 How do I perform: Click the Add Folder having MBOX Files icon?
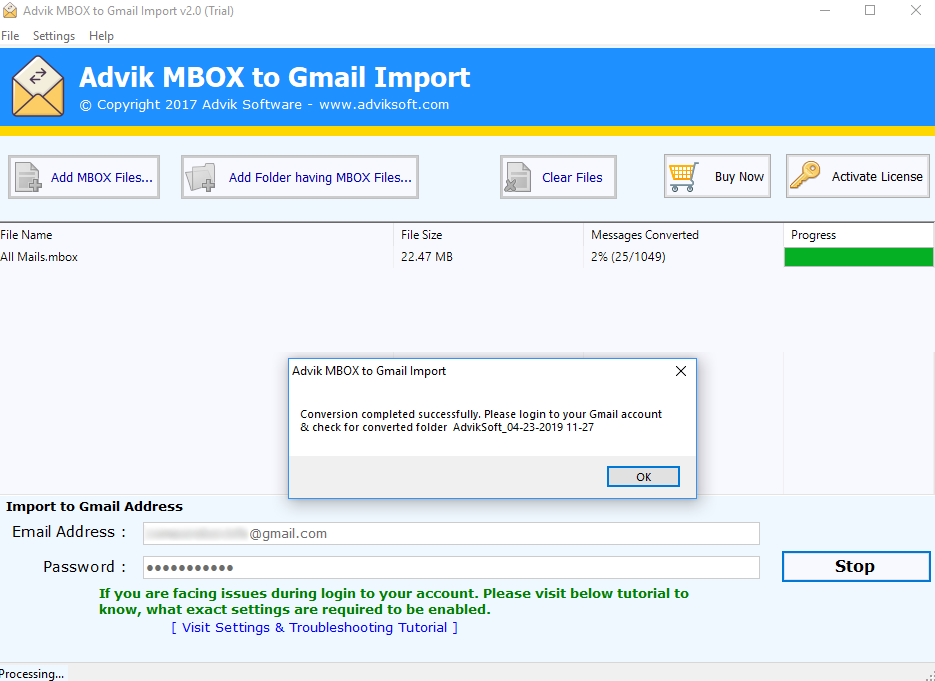pyautogui.click(x=203, y=176)
